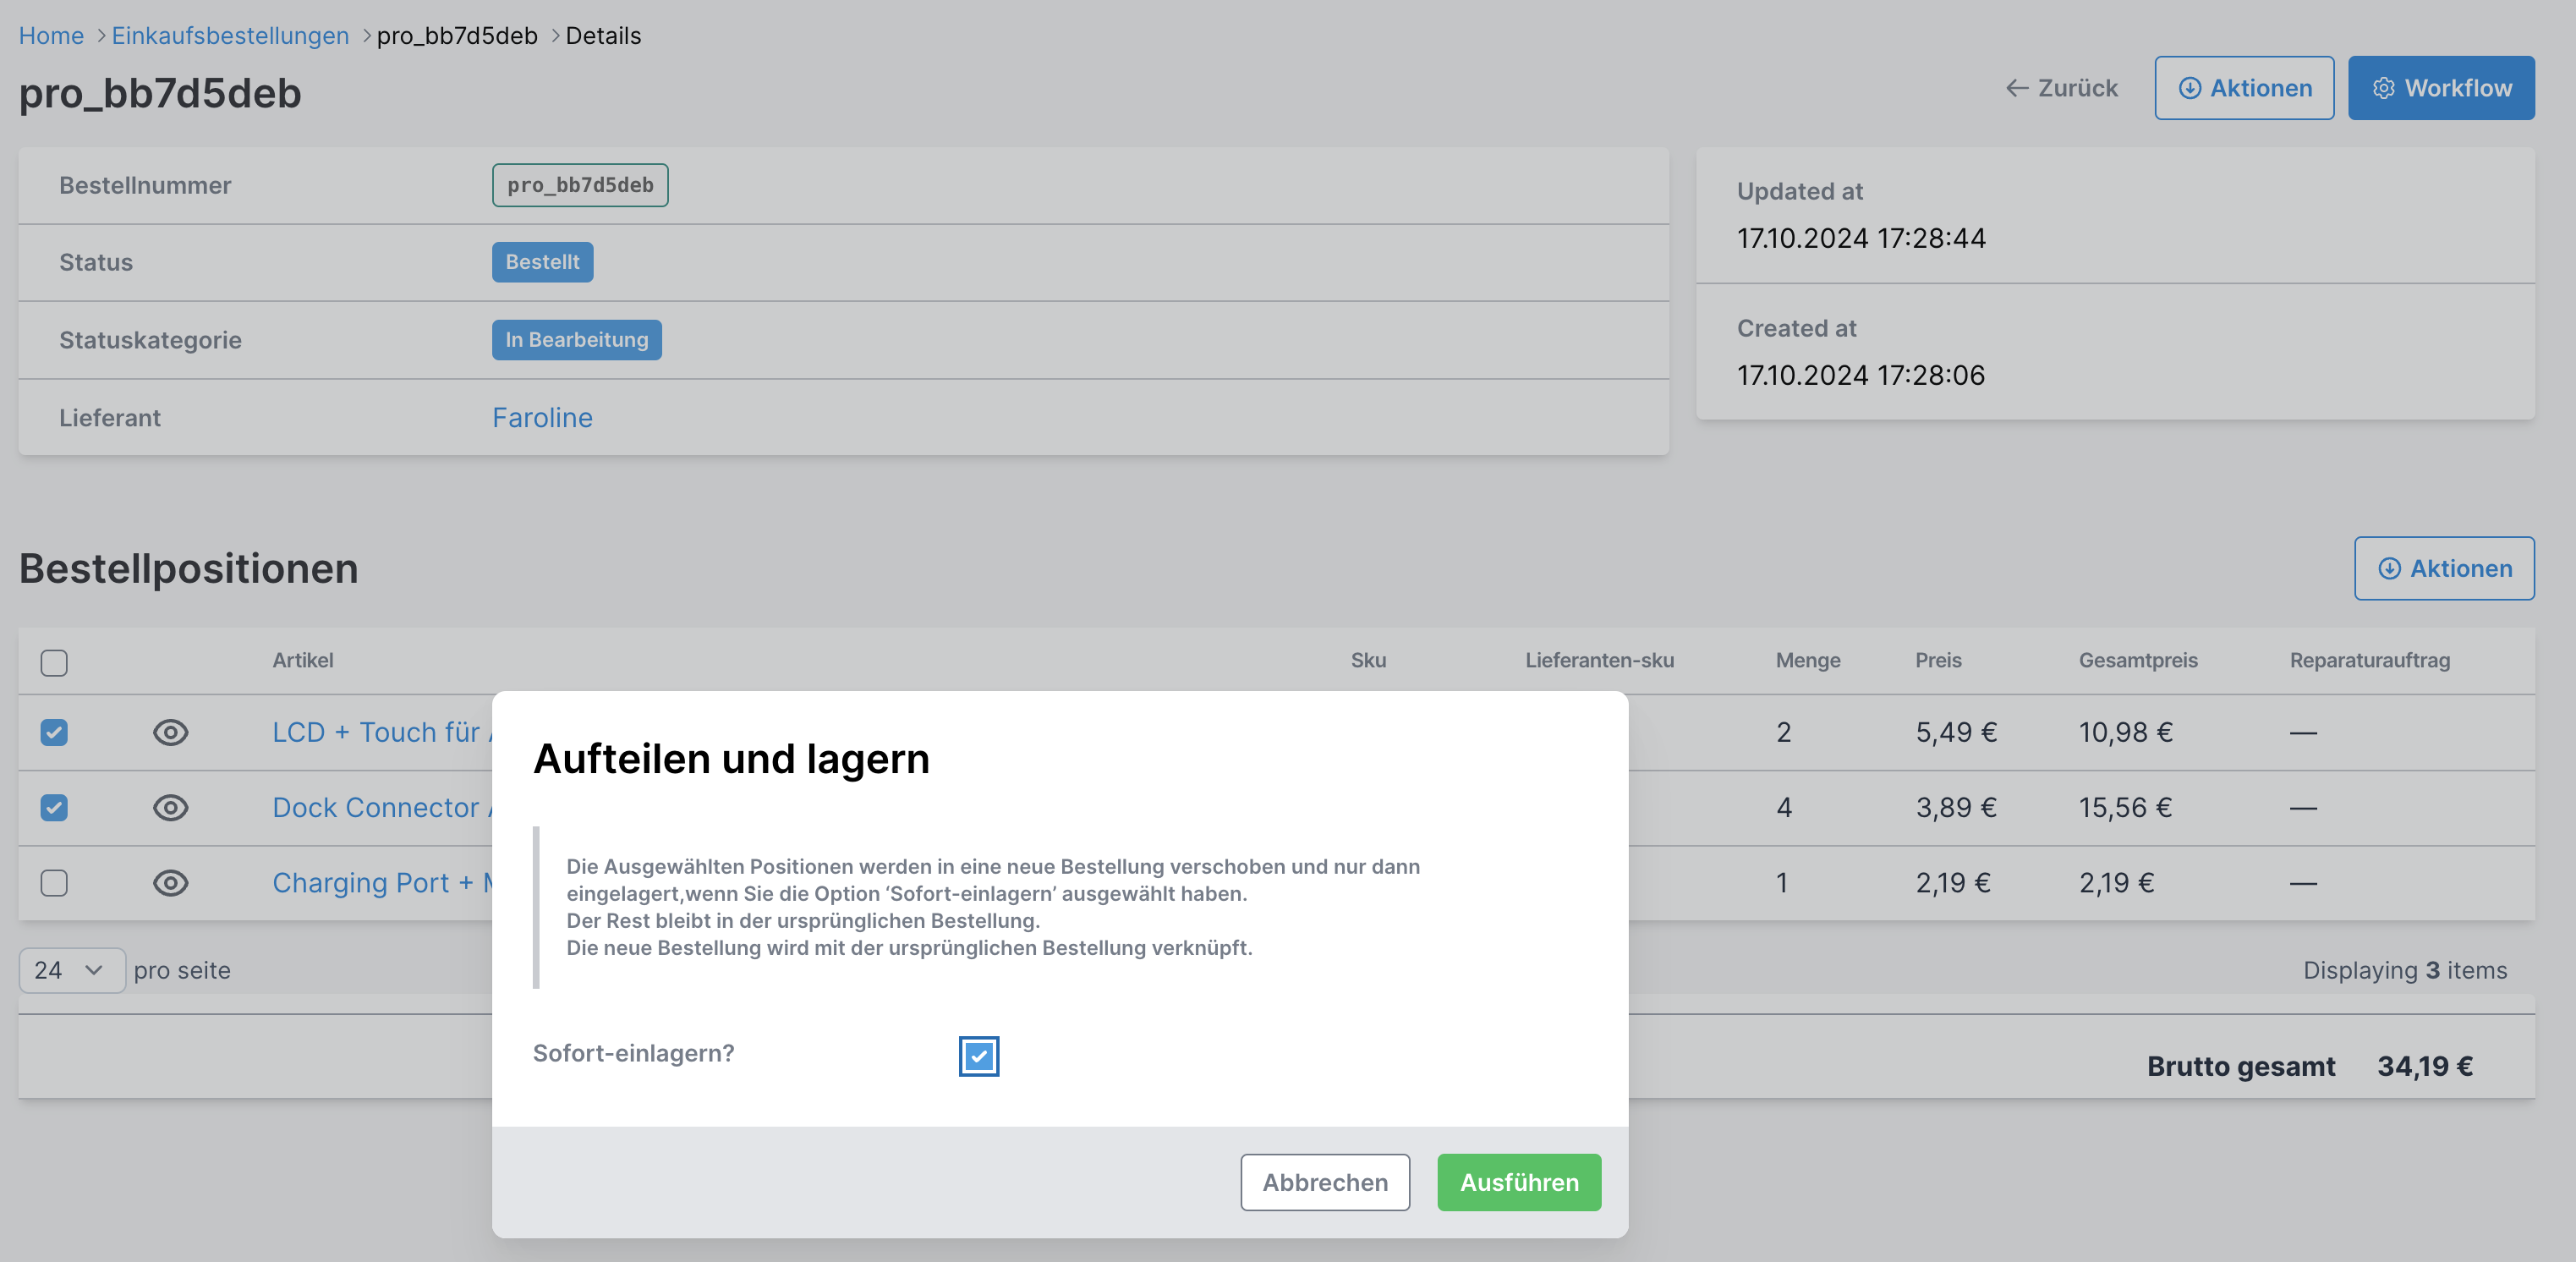Open the Faroline supplier link
The height and width of the screenshot is (1262, 2576).
tap(542, 417)
